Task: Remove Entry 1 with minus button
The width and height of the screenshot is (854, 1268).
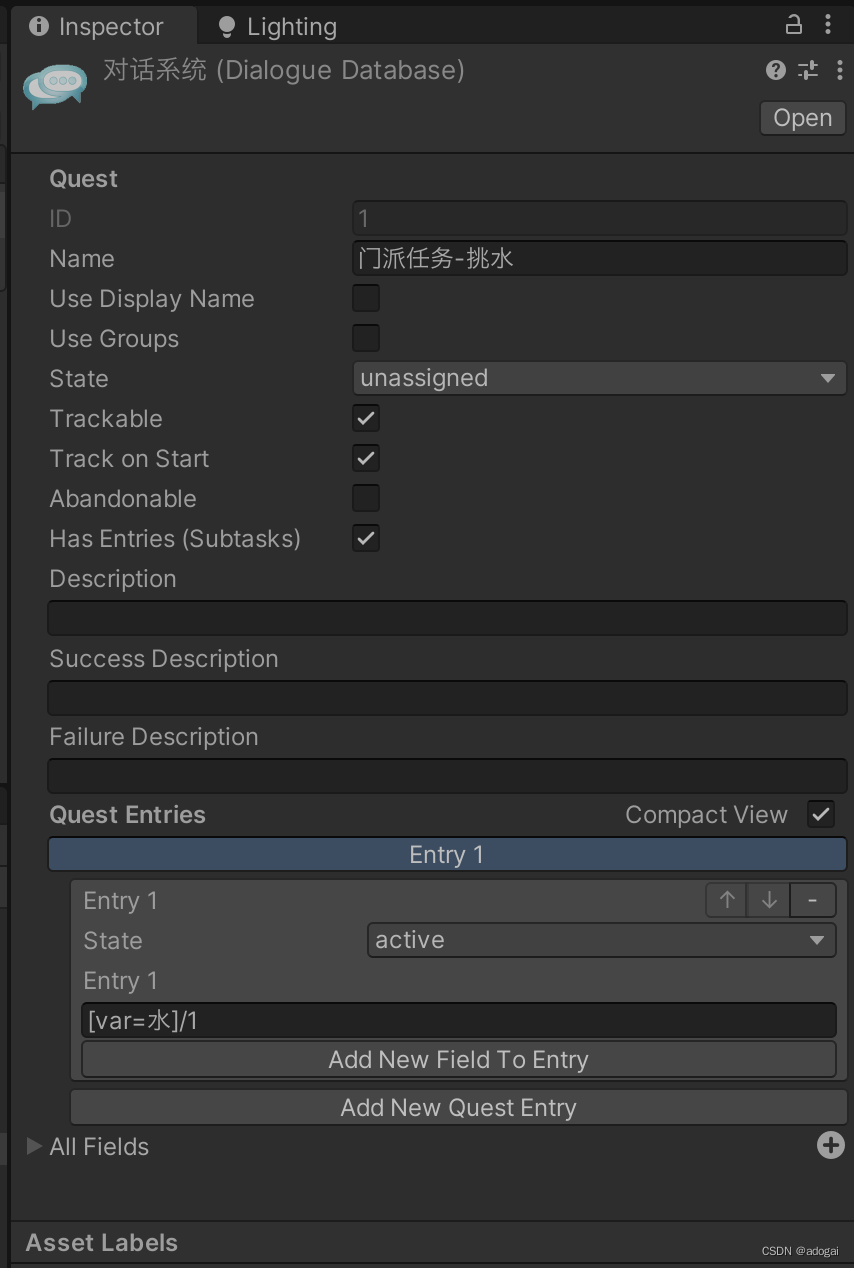Action: pyautogui.click(x=812, y=900)
